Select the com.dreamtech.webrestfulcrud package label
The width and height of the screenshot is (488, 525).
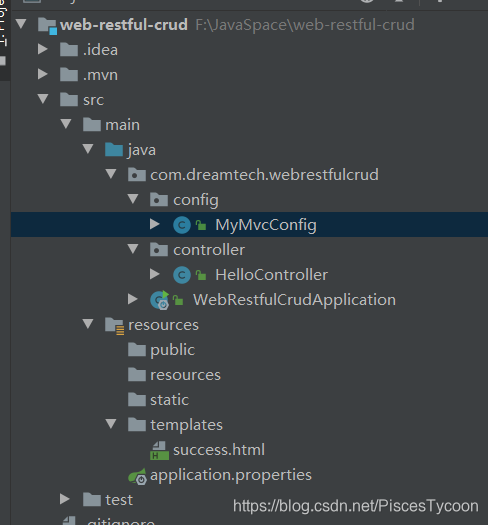(x=264, y=174)
